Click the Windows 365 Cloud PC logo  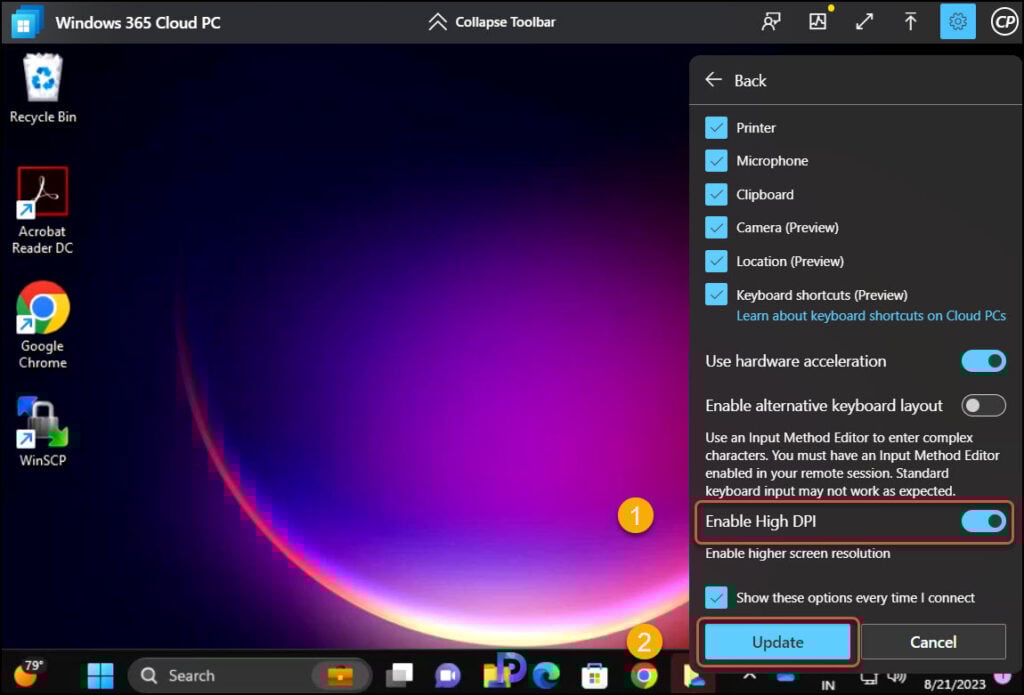point(27,22)
